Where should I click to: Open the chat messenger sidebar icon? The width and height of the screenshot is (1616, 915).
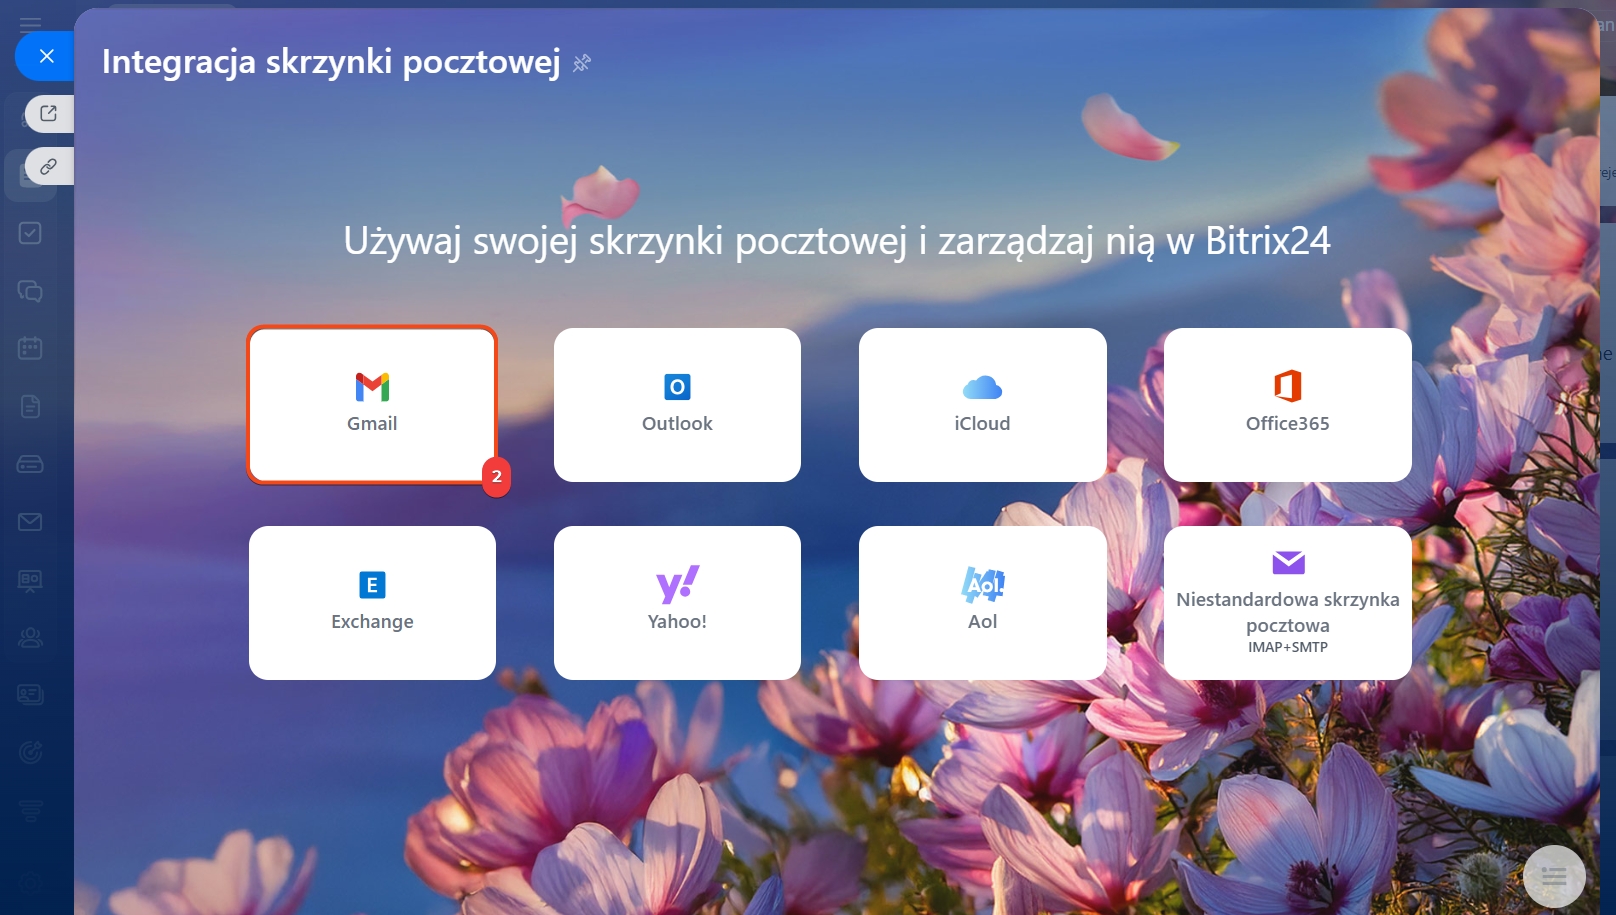coord(30,291)
